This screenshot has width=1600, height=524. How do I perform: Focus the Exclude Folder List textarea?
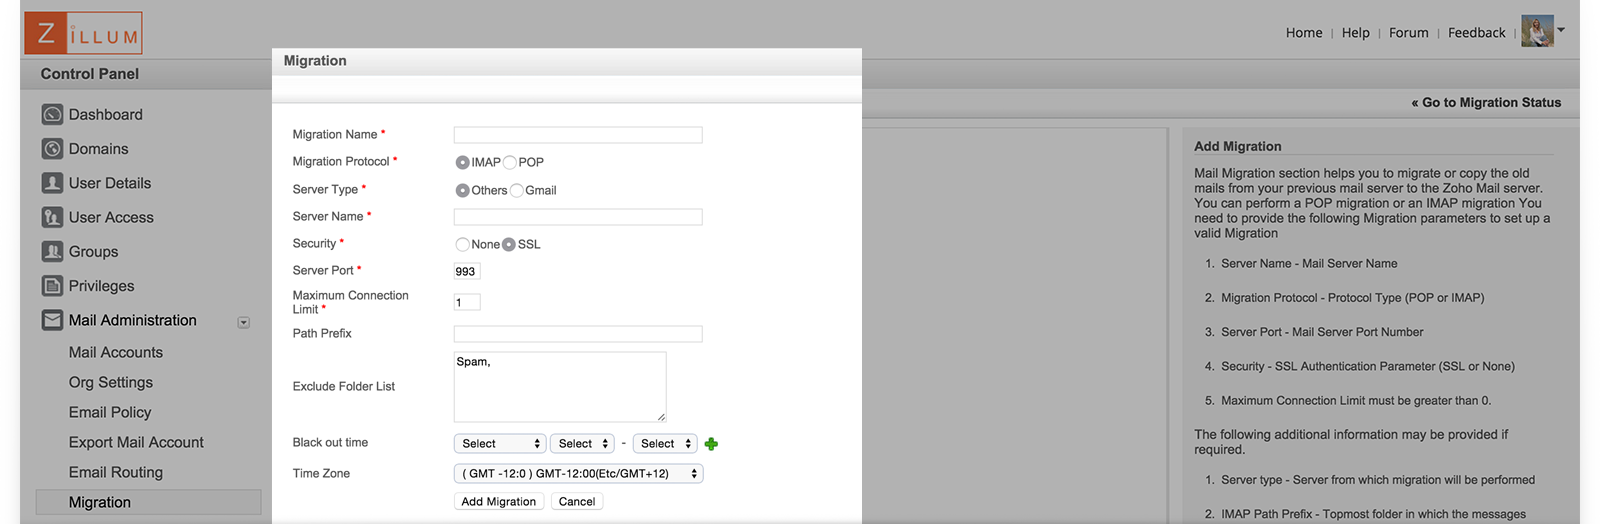(x=560, y=387)
